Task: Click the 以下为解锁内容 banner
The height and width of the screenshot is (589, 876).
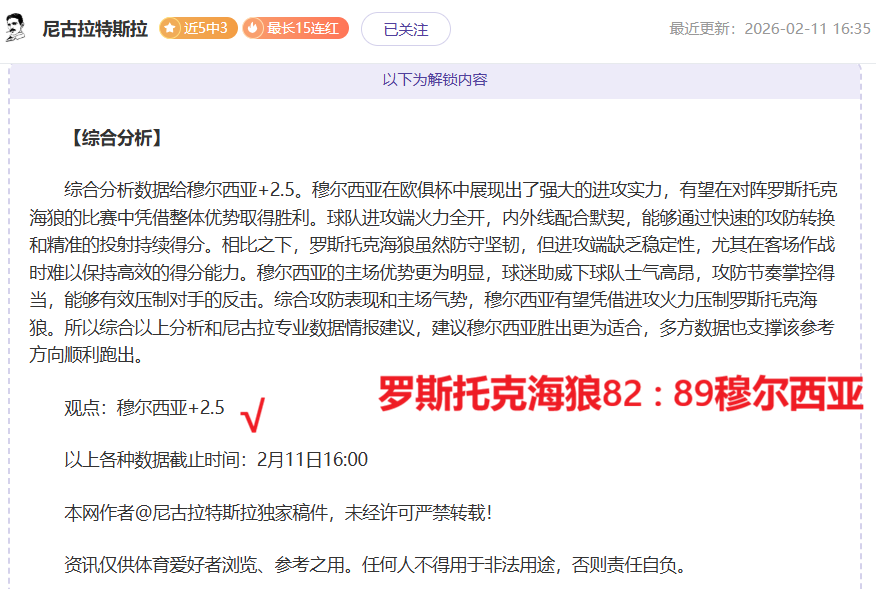Action: [434, 80]
